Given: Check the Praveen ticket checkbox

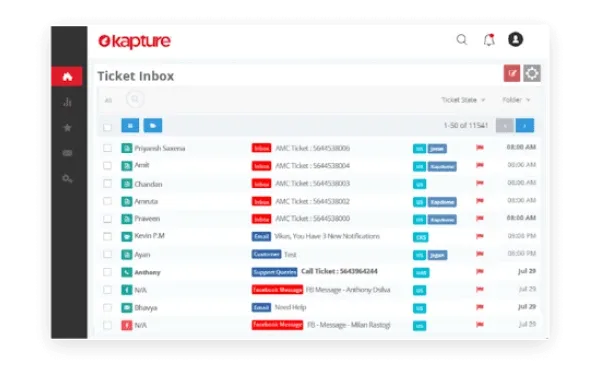Looking at the screenshot, I should point(108,218).
